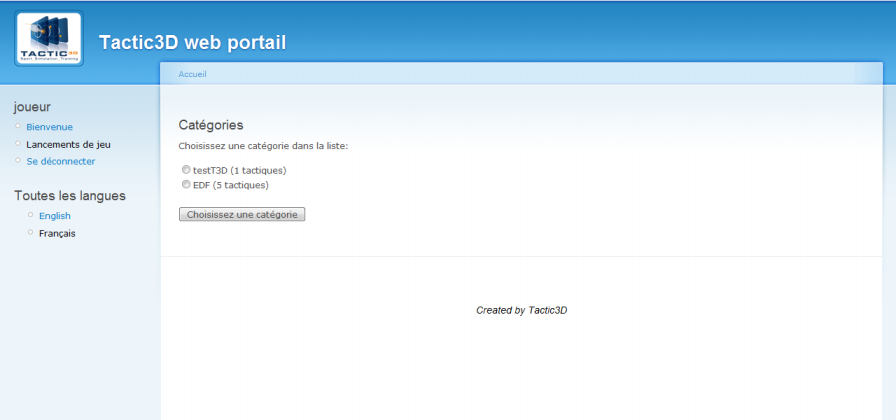Screen dimensions: 896x420
Task: Click the bullet icon beside Se déconnecter
Action: coord(17,160)
